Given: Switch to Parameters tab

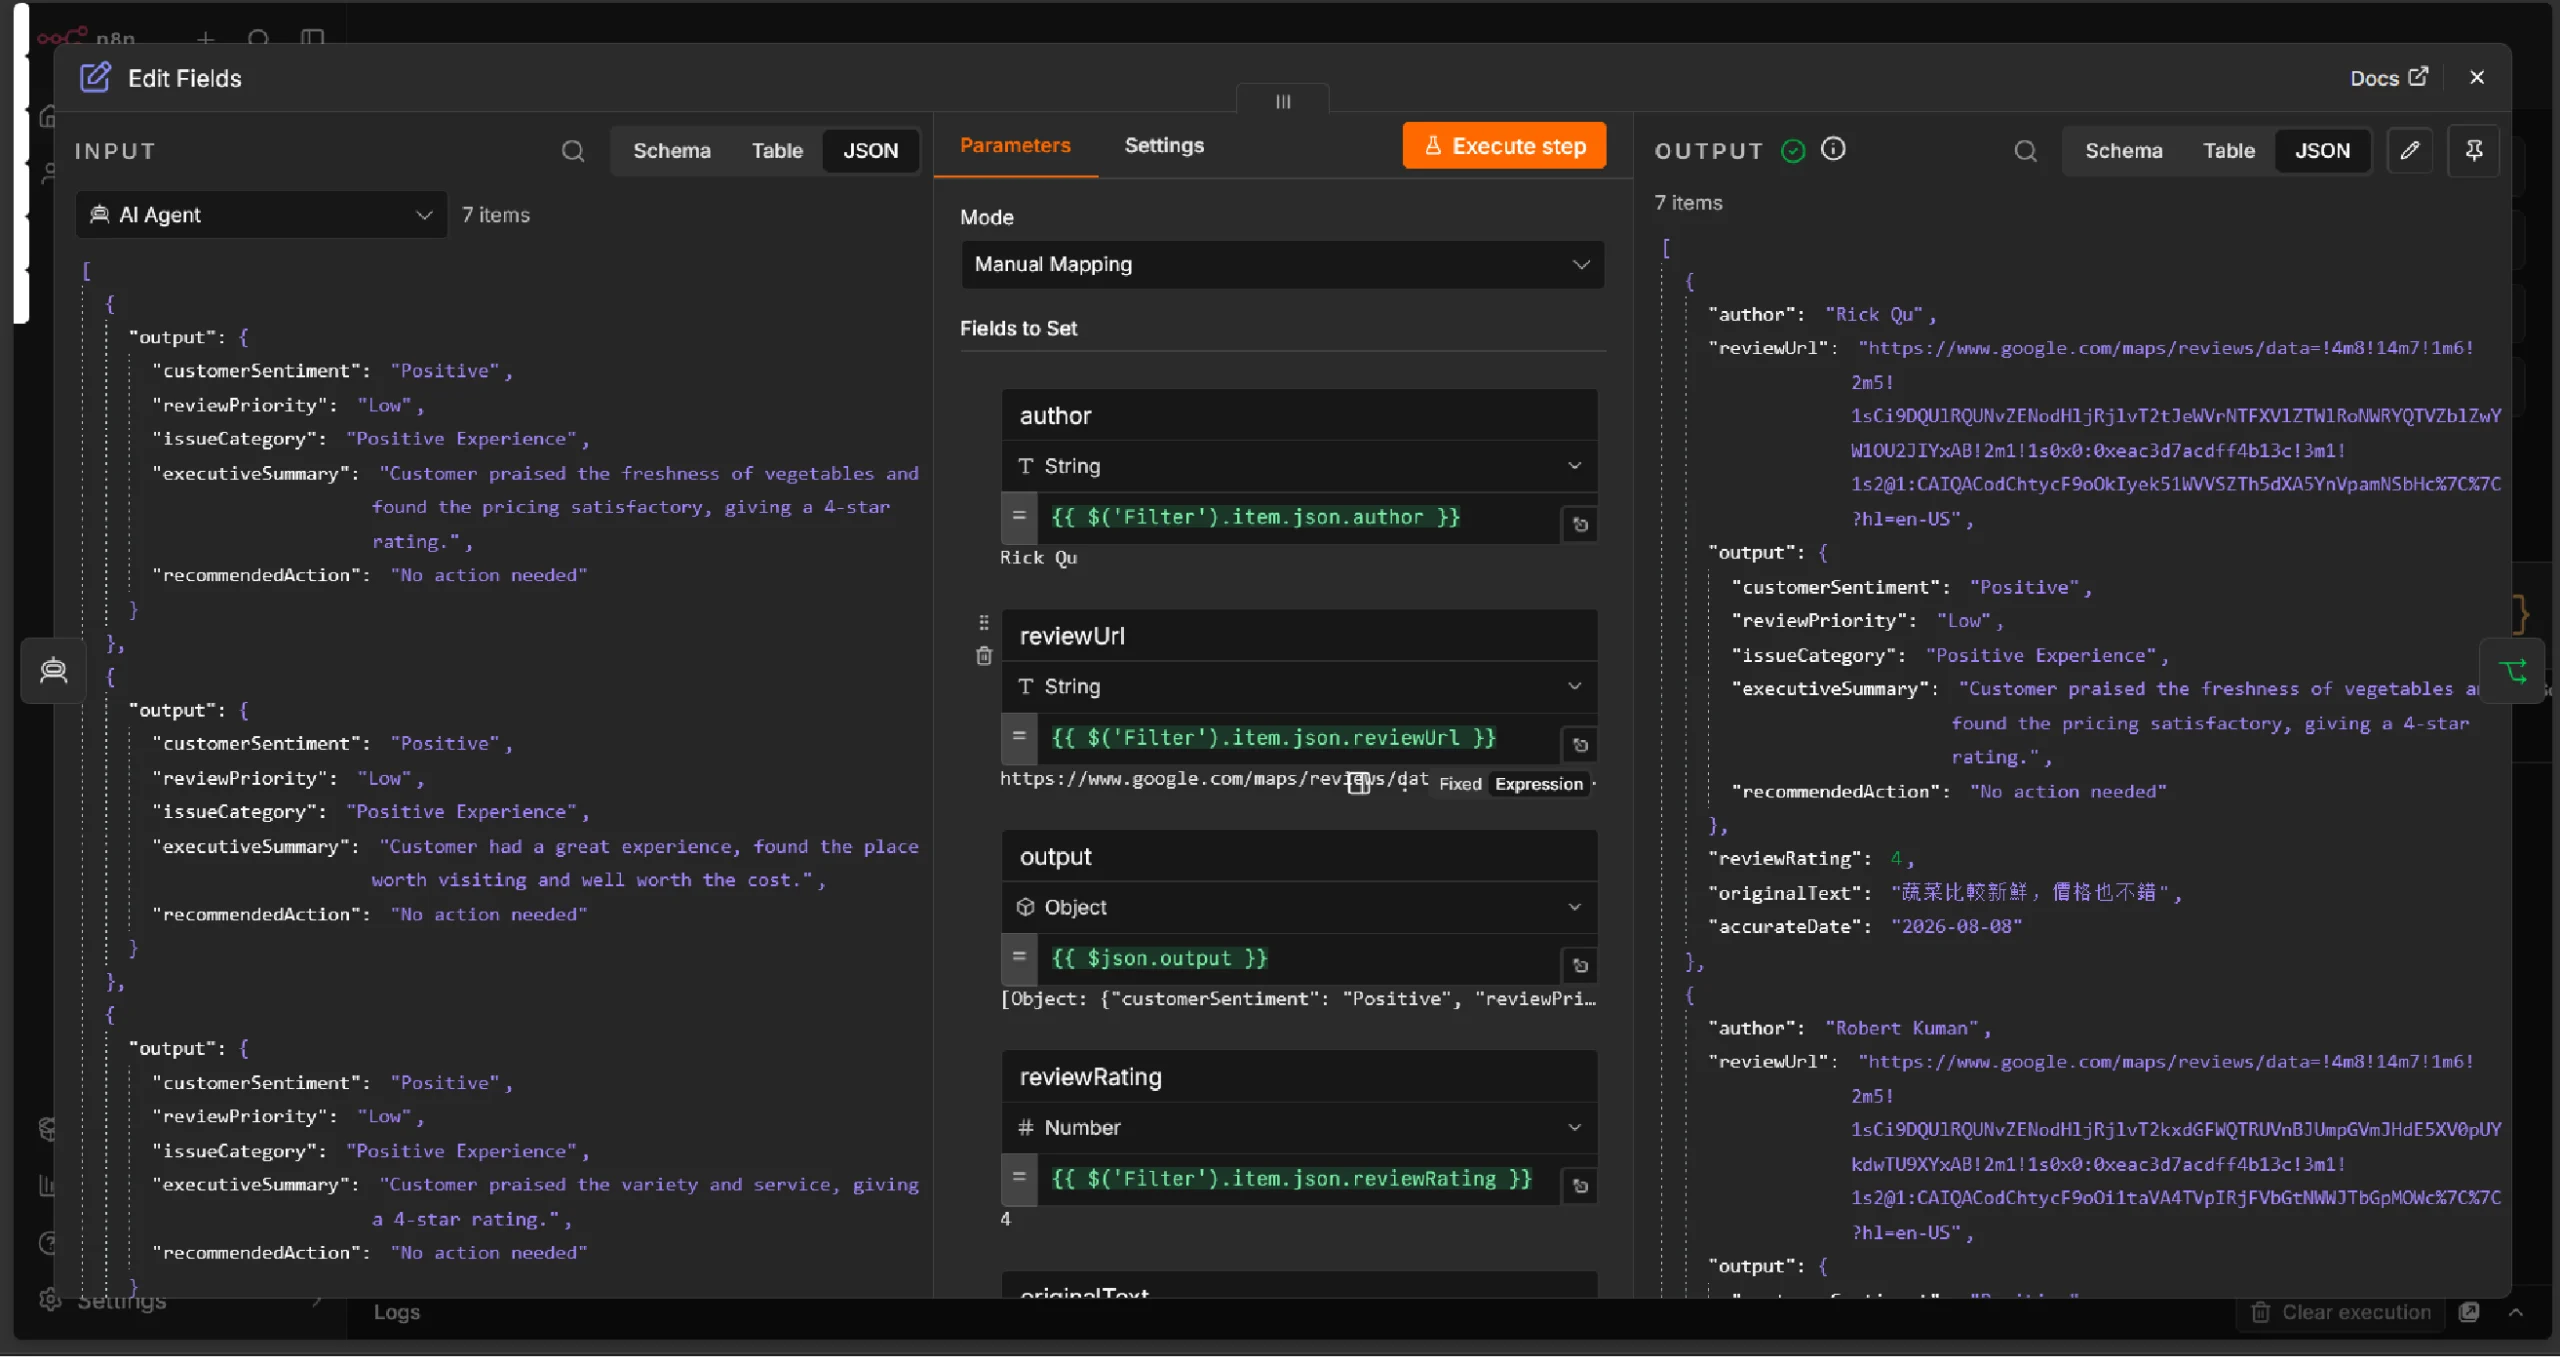Looking at the screenshot, I should [1015, 146].
